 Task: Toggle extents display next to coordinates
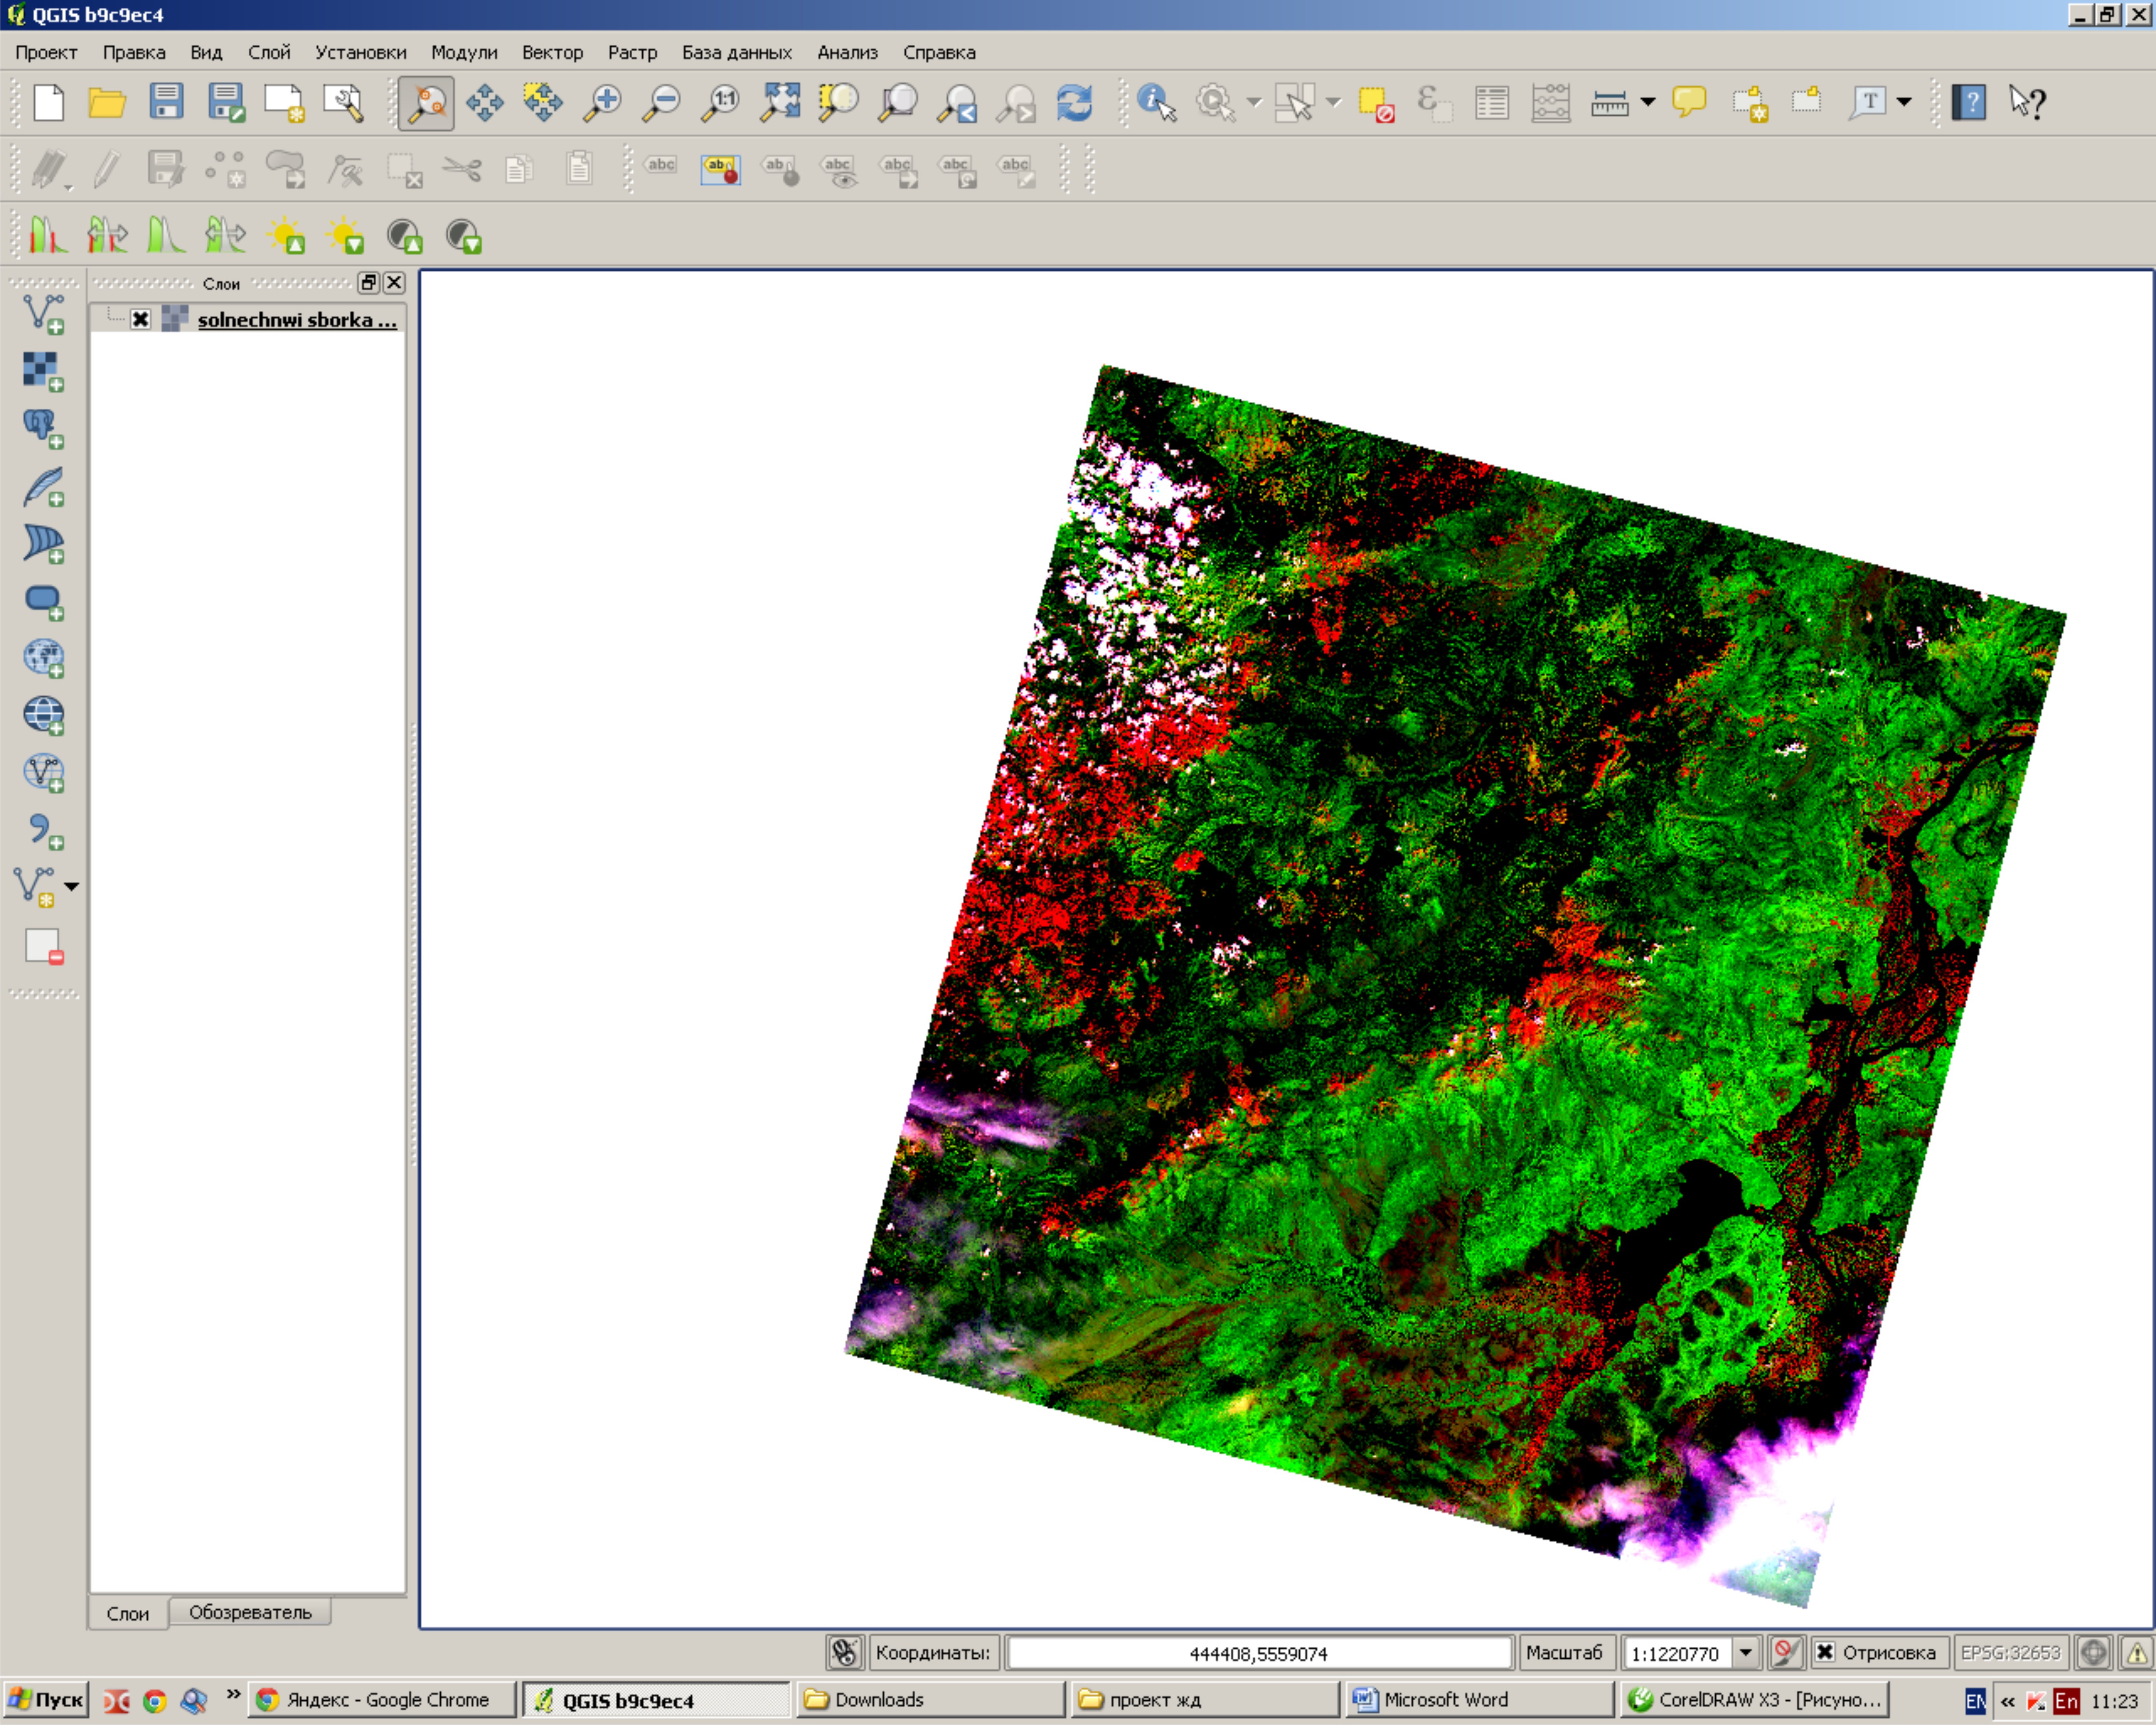[x=845, y=1652]
